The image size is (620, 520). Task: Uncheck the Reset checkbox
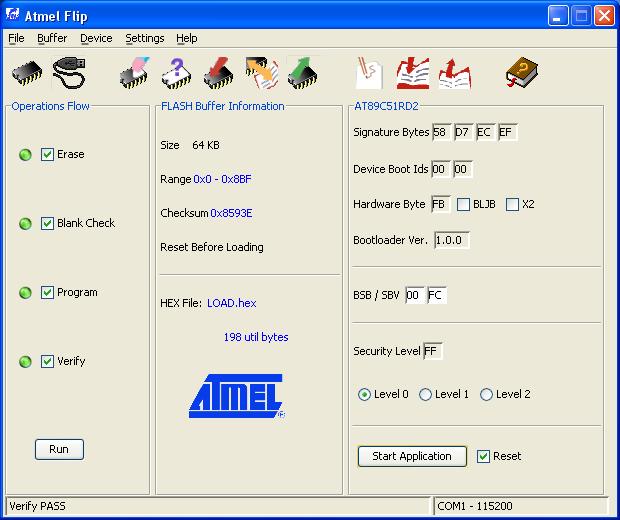(x=483, y=456)
